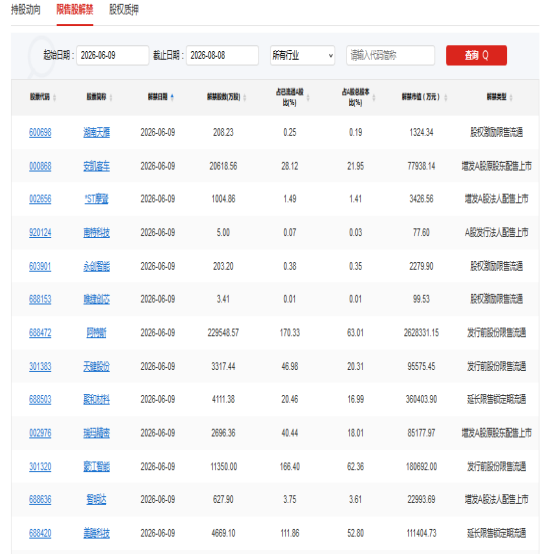Open stock code link 688636
This screenshot has width=554, height=555.
pos(40,500)
